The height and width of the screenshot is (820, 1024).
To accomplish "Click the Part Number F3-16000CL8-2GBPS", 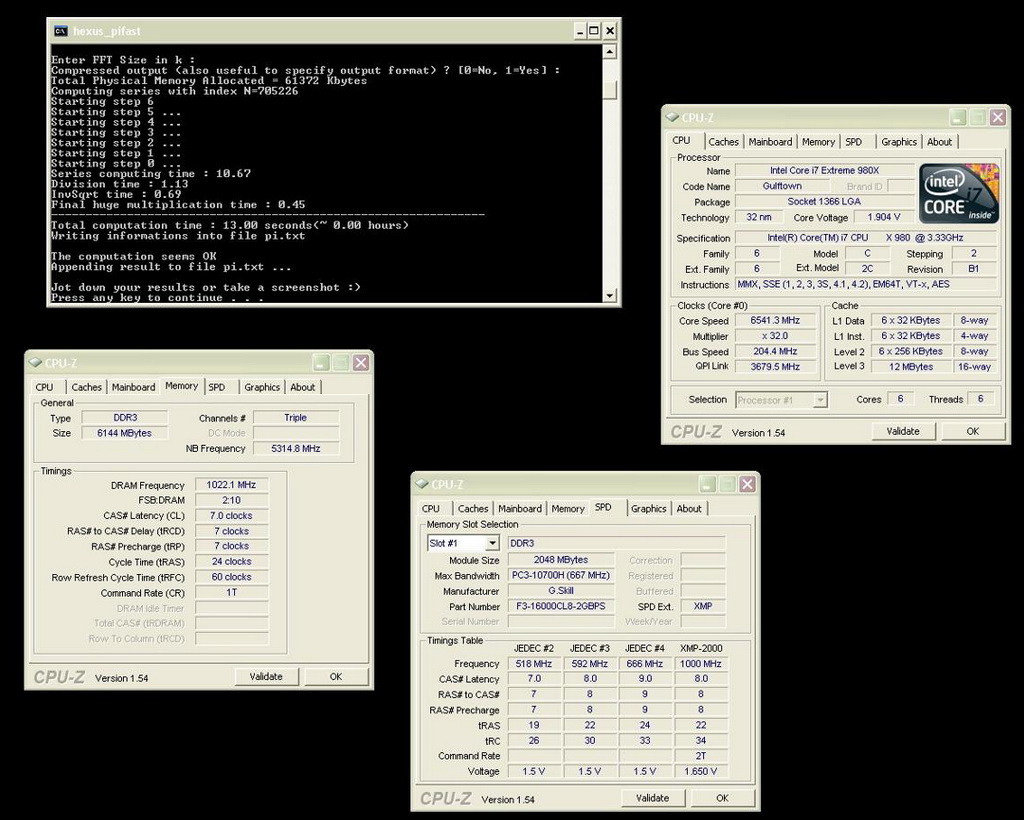I will pos(561,606).
